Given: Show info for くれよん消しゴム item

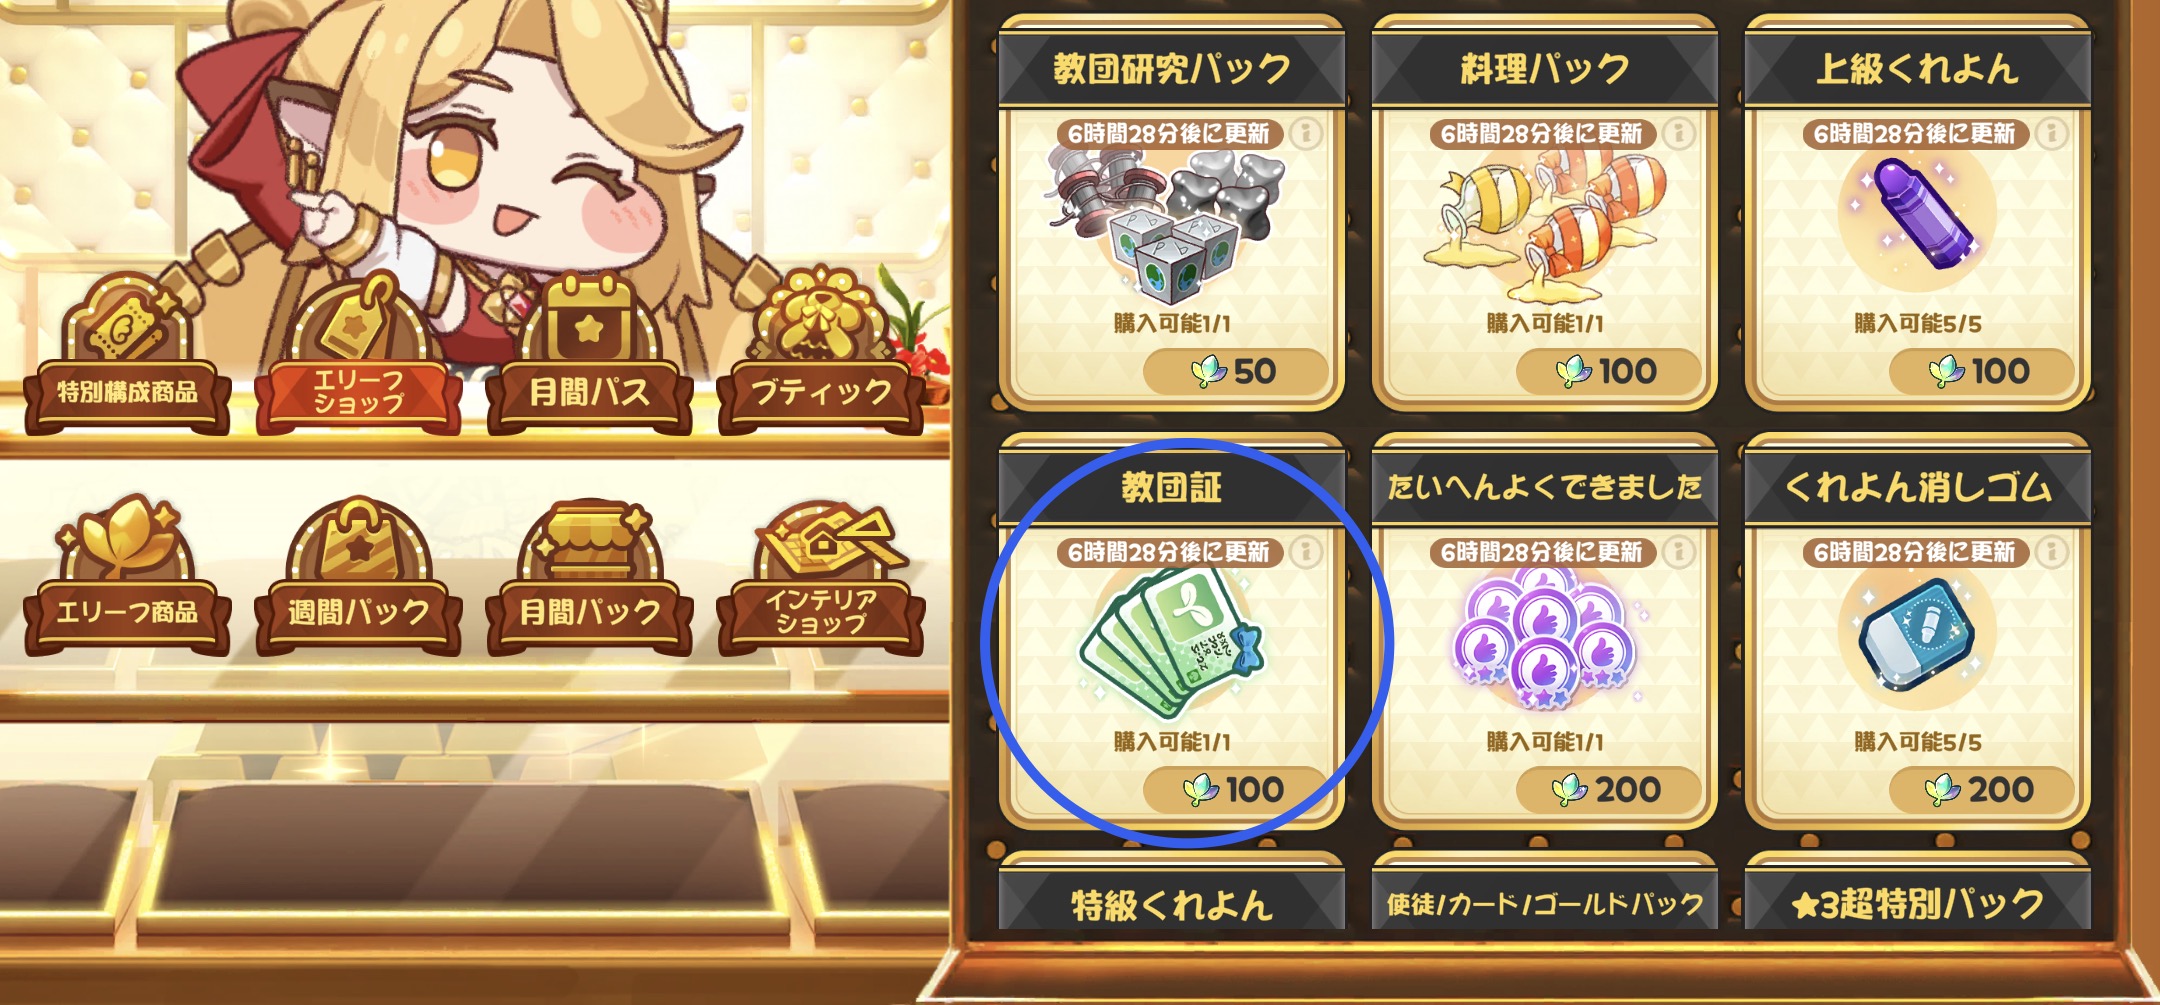Looking at the screenshot, I should point(2052,551).
